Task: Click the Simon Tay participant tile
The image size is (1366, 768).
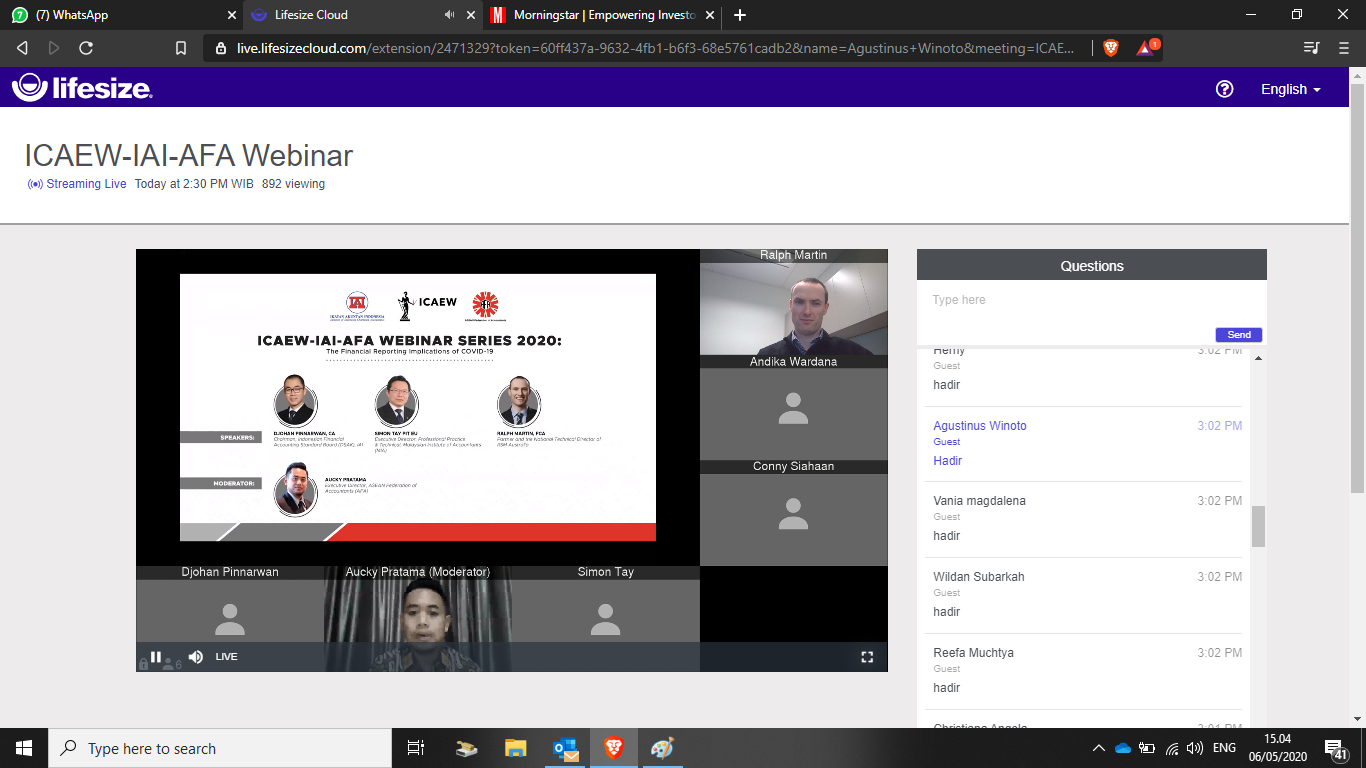Action: [606, 620]
